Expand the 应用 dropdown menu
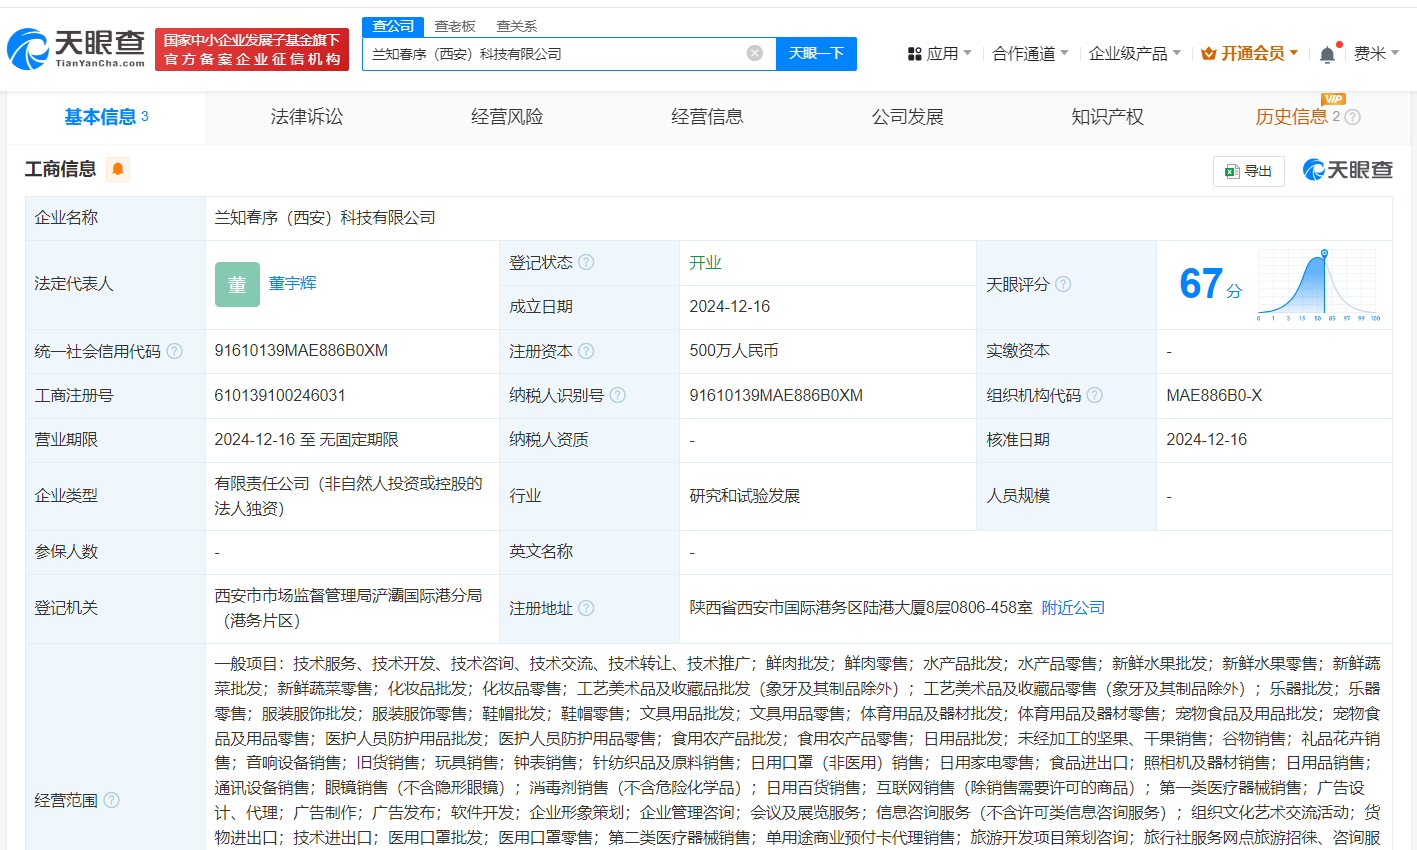Screen dimensions: 1417x850 (x=939, y=54)
